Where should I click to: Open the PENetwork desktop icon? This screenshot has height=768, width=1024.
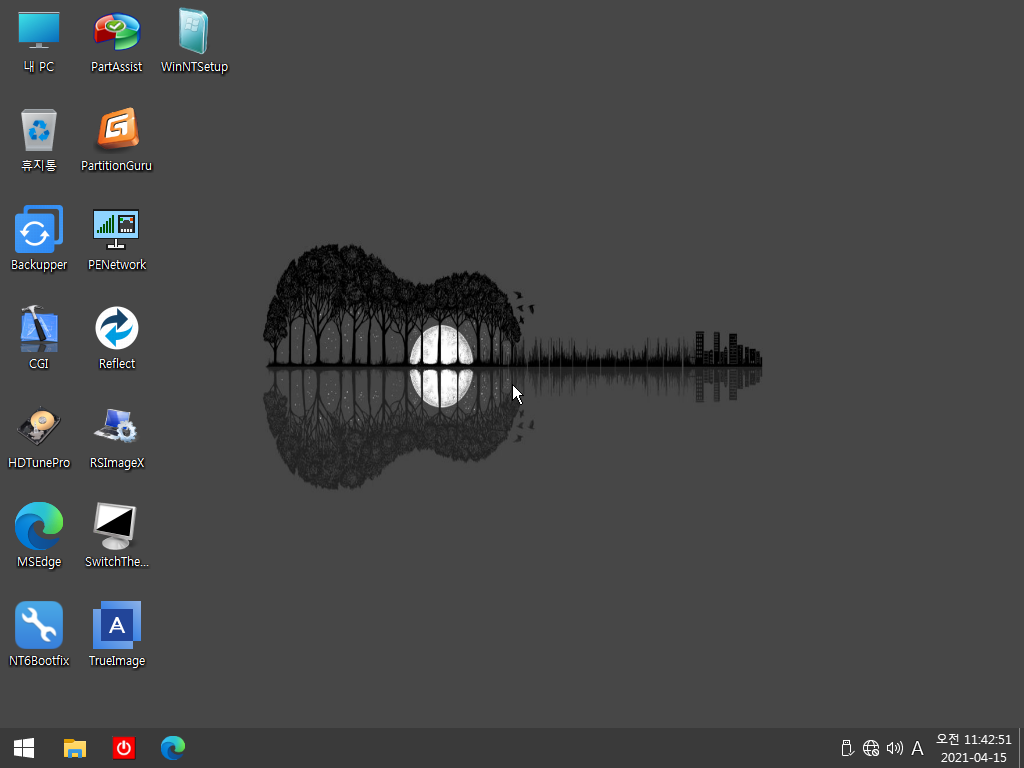116,239
